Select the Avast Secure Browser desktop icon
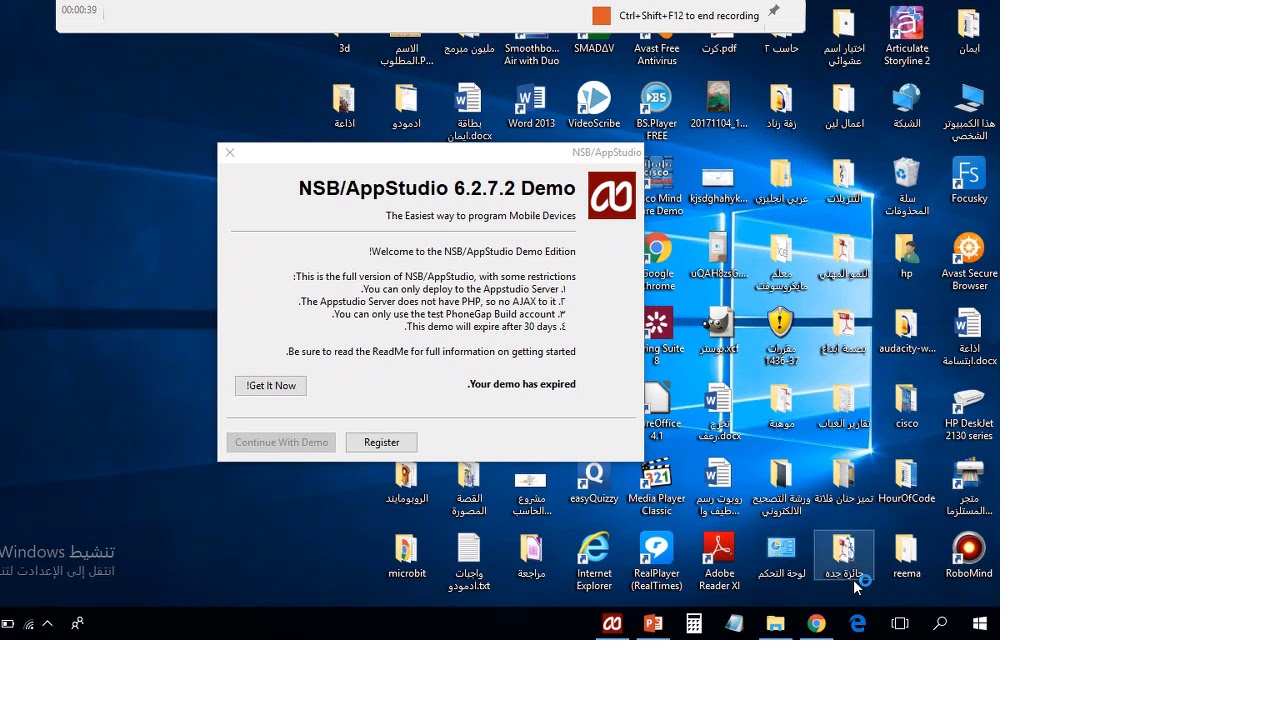 click(x=969, y=262)
